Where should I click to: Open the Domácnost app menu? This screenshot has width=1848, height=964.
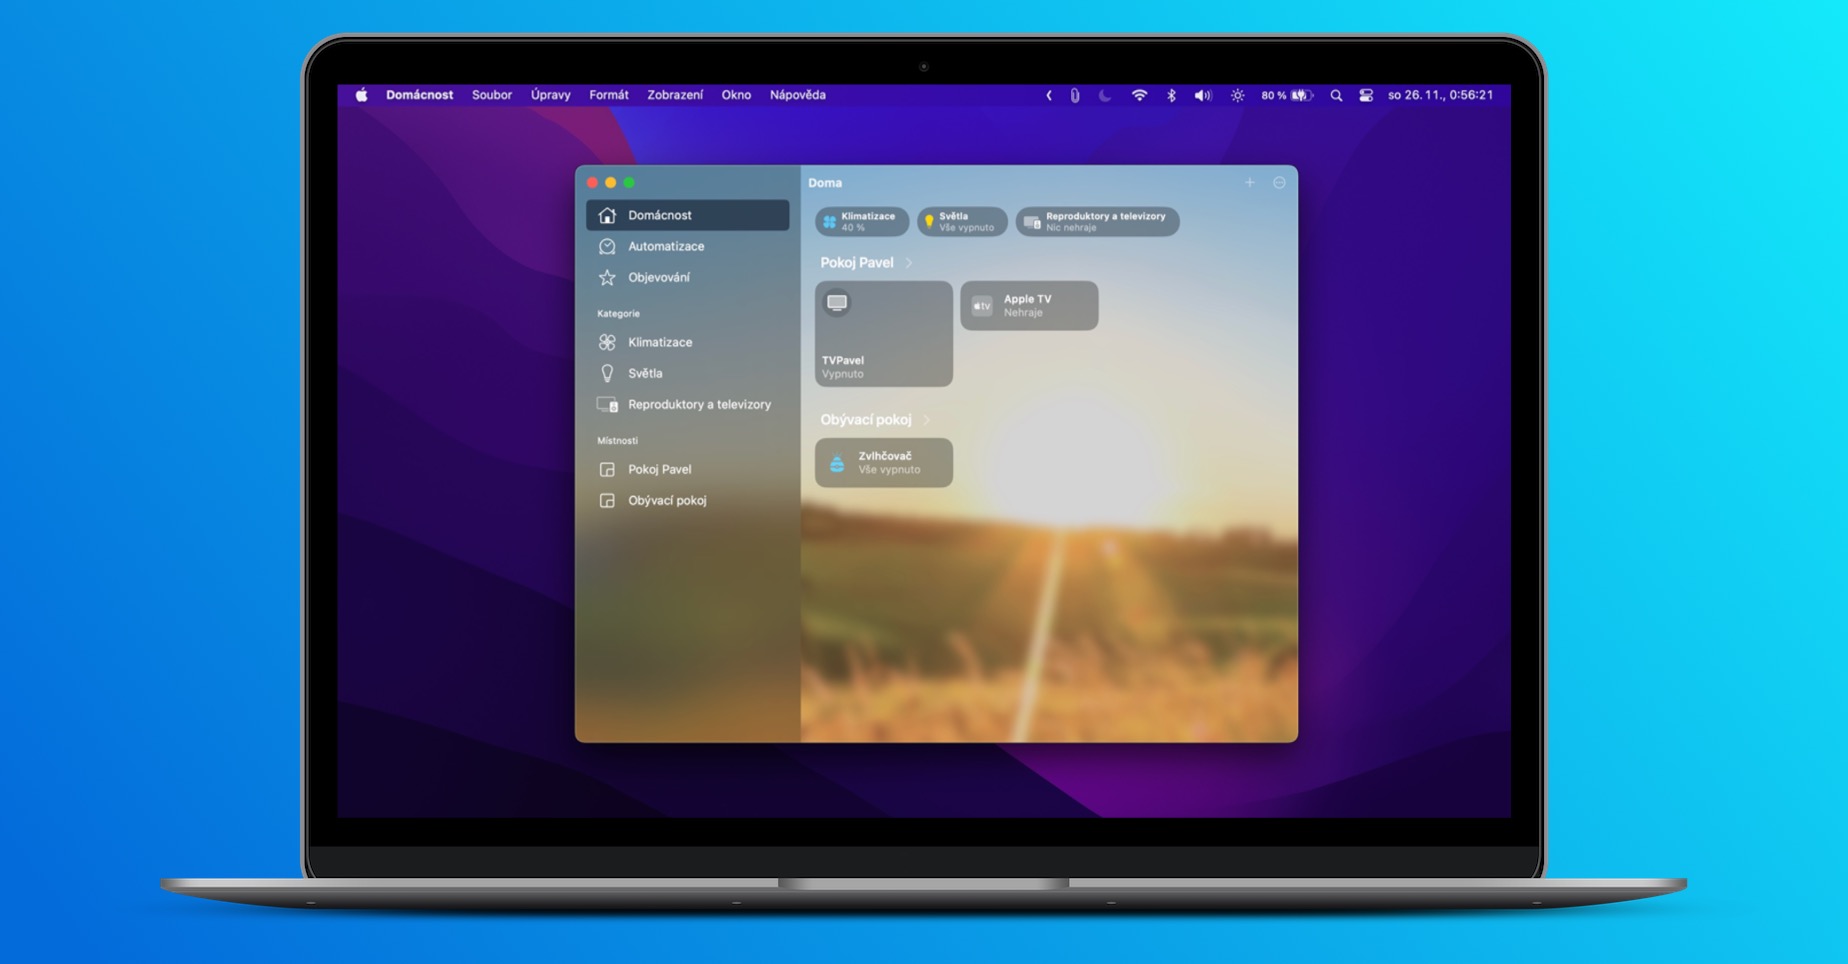[x=419, y=95]
